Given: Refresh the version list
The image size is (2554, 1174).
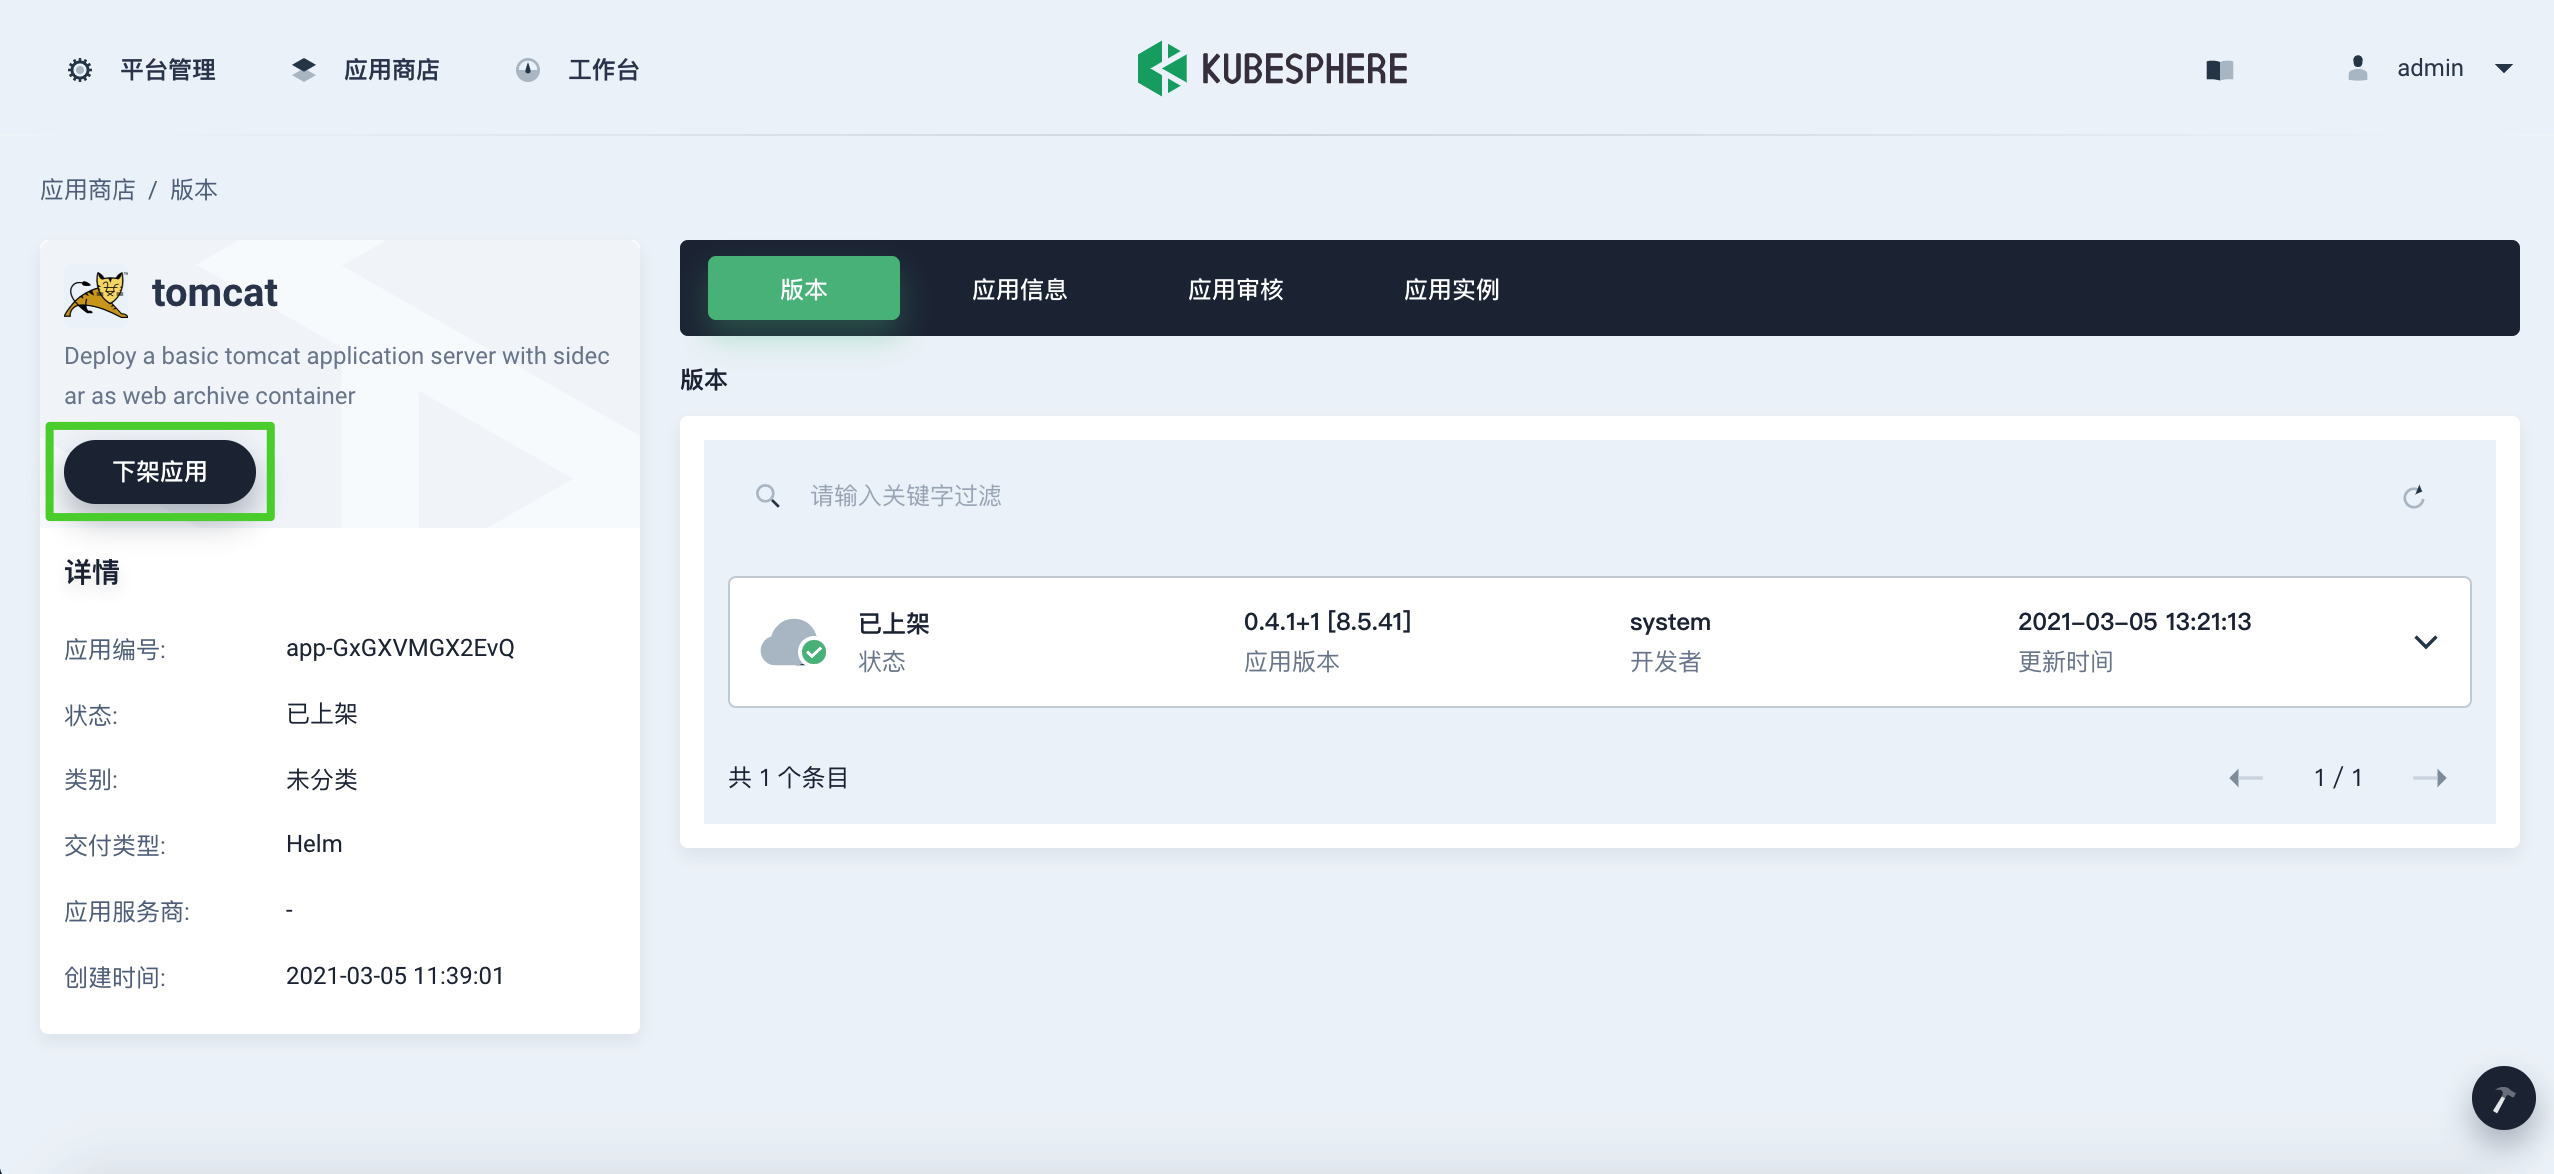Looking at the screenshot, I should click(2414, 496).
